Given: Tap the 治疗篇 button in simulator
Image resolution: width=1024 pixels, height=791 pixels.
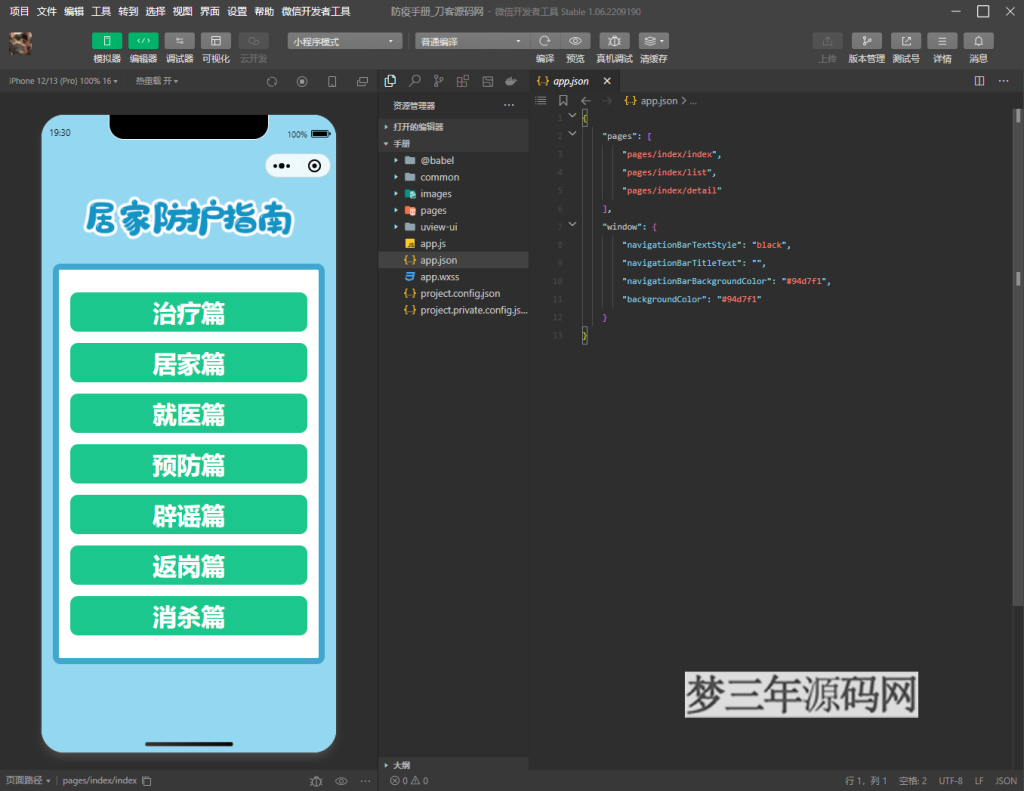Looking at the screenshot, I should click(x=188, y=312).
